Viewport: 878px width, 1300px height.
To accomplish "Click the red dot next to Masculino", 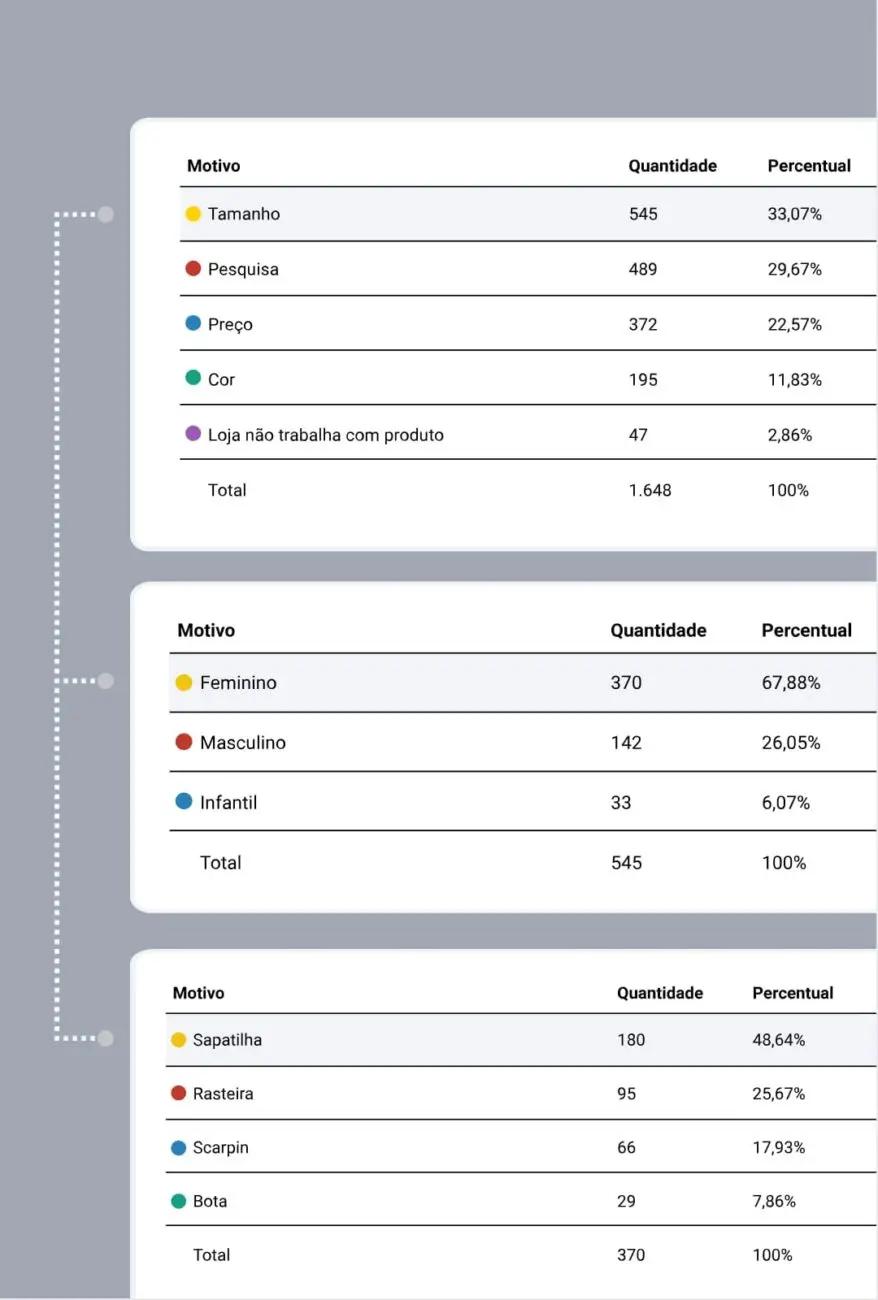I will pos(184,742).
